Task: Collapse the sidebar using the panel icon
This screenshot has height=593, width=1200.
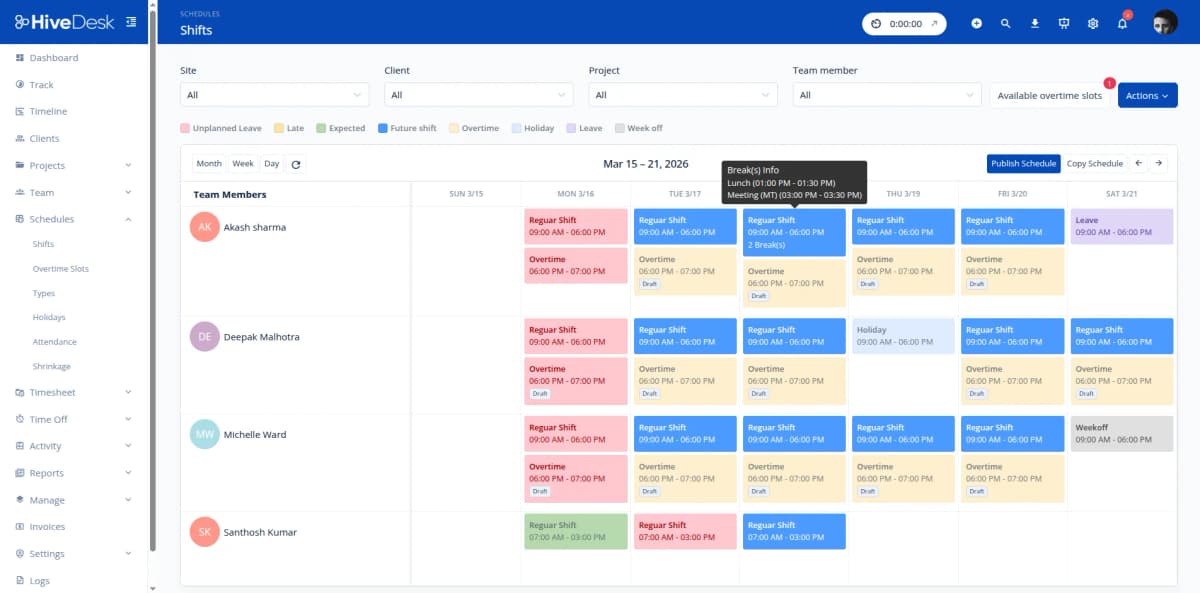Action: click(130, 20)
